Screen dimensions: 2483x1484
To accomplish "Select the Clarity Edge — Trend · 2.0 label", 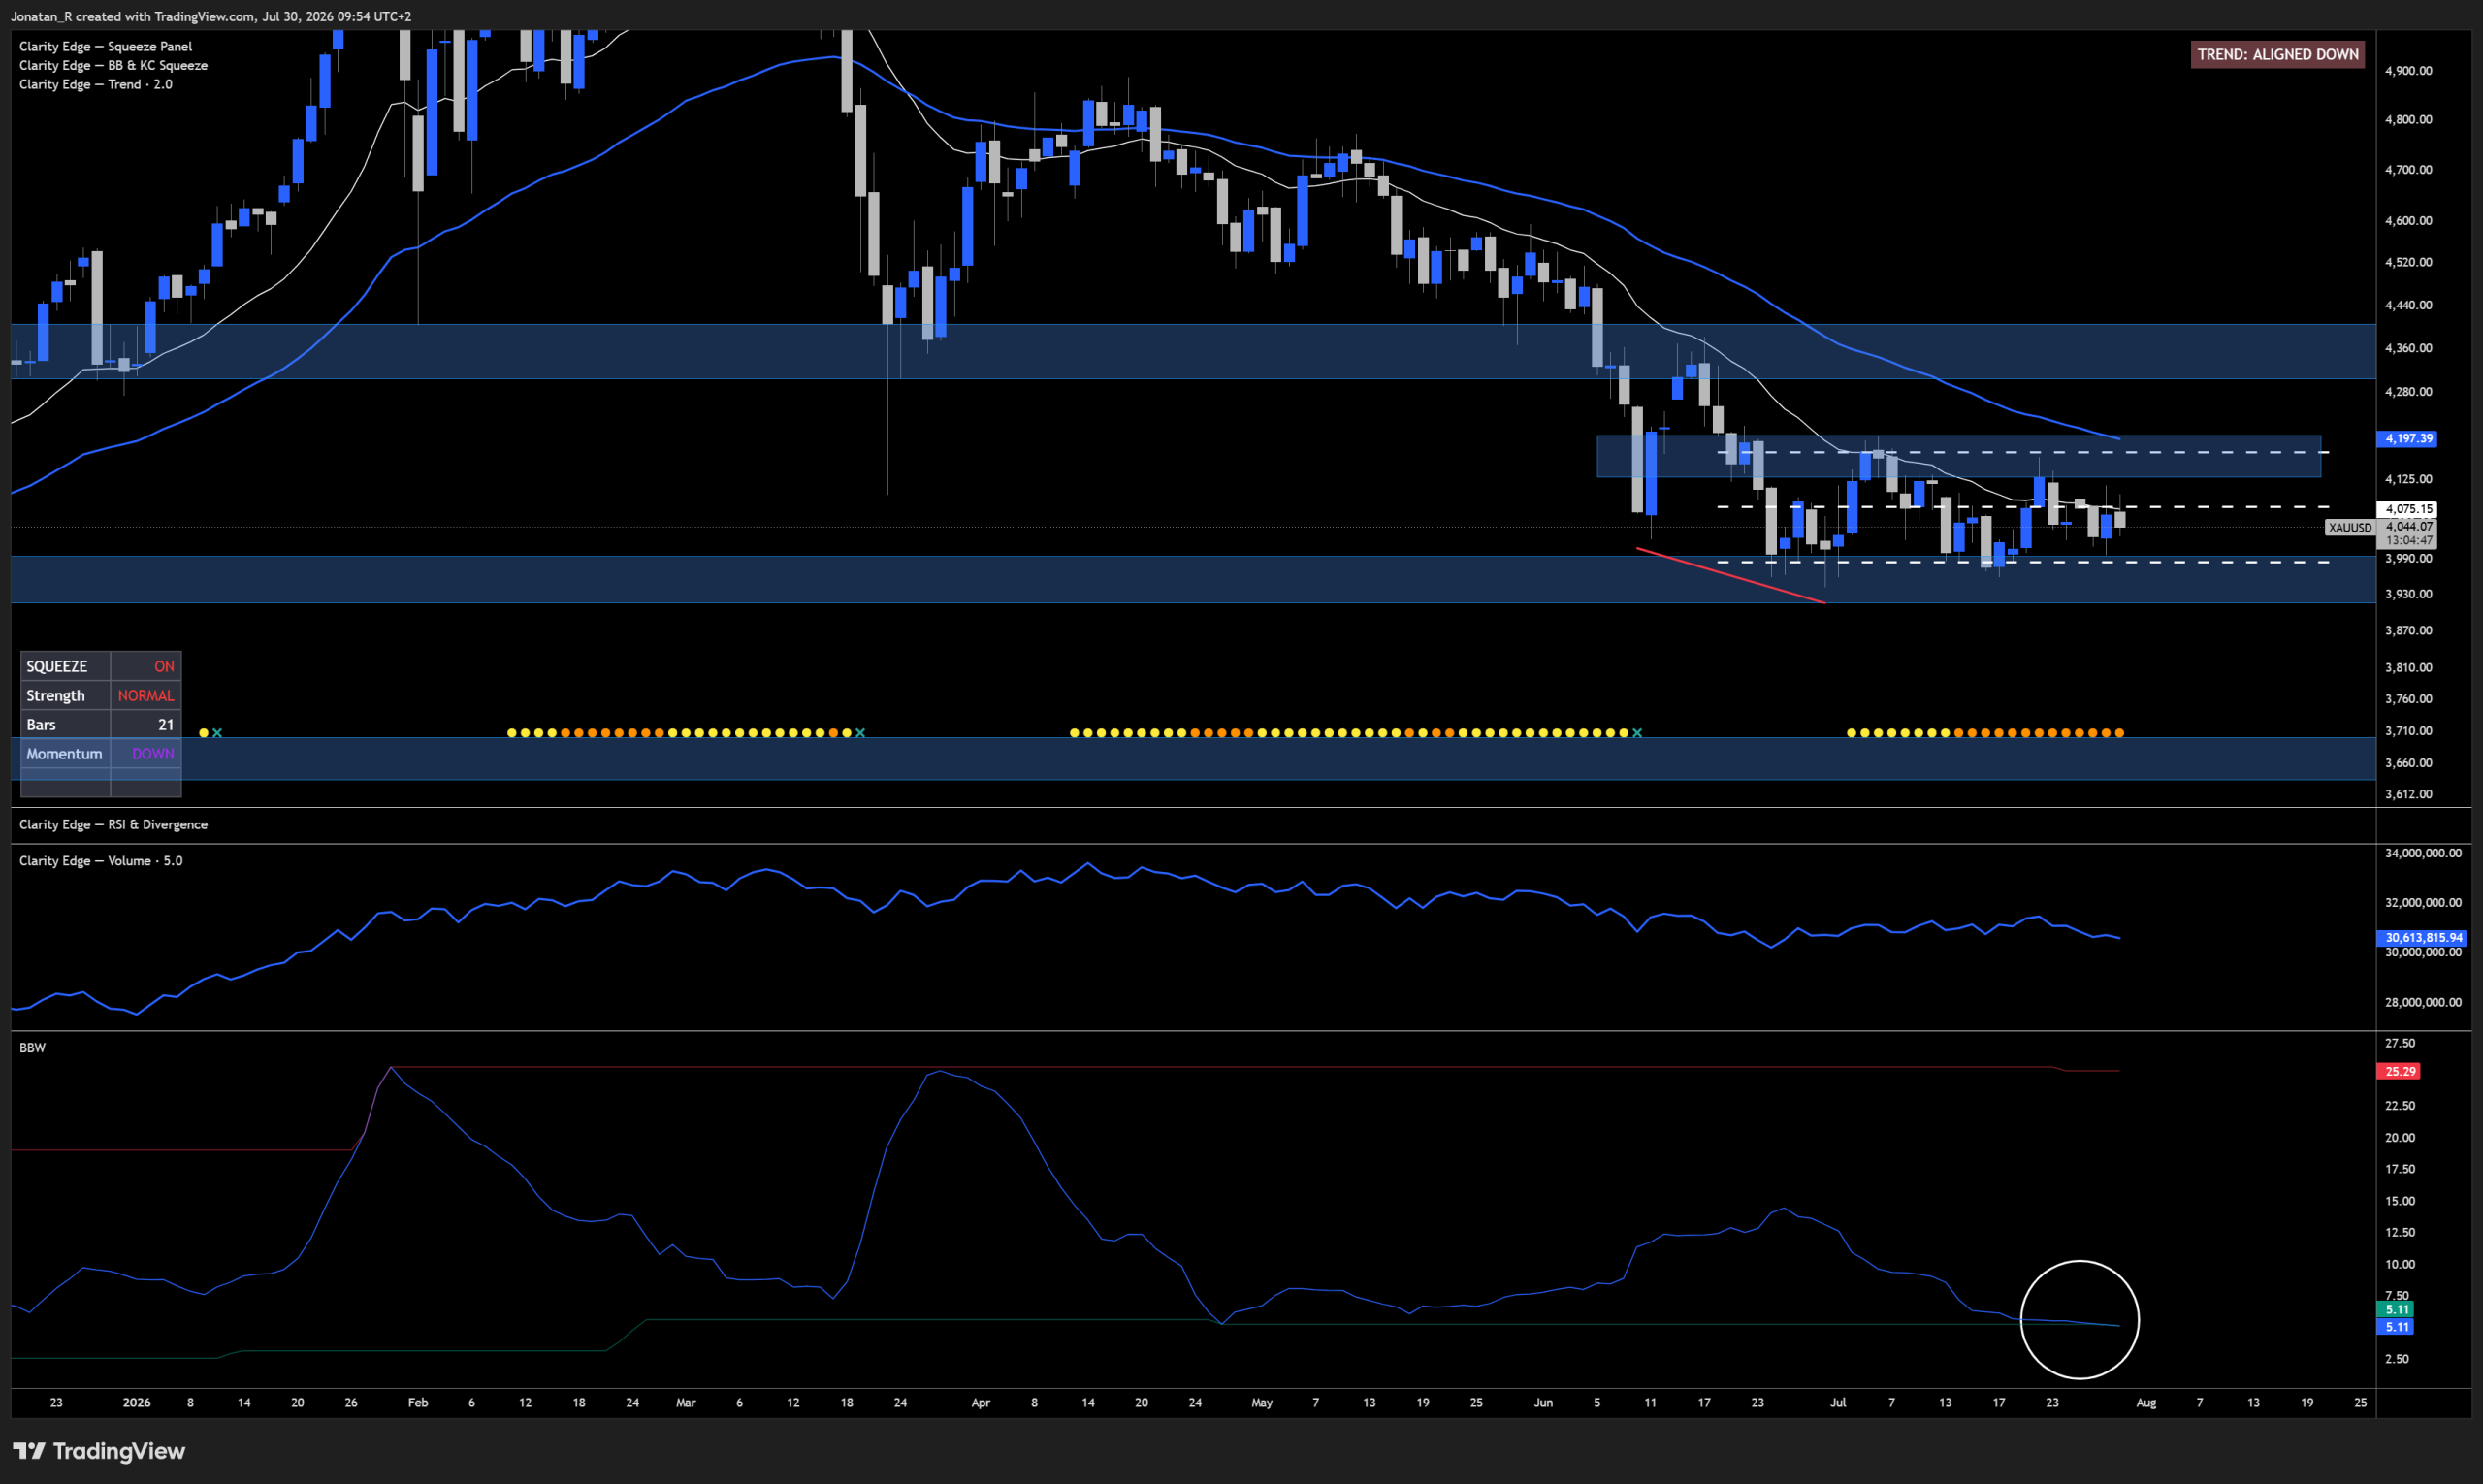I will tap(96, 84).
